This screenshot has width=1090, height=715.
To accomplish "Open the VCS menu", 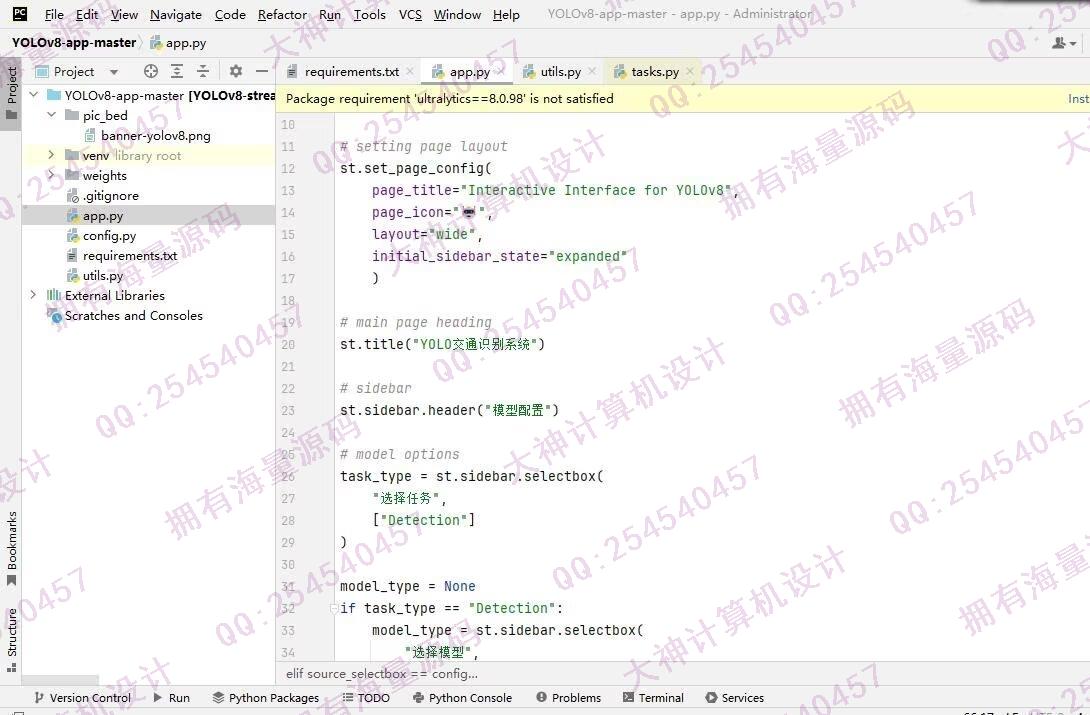I will coord(410,15).
